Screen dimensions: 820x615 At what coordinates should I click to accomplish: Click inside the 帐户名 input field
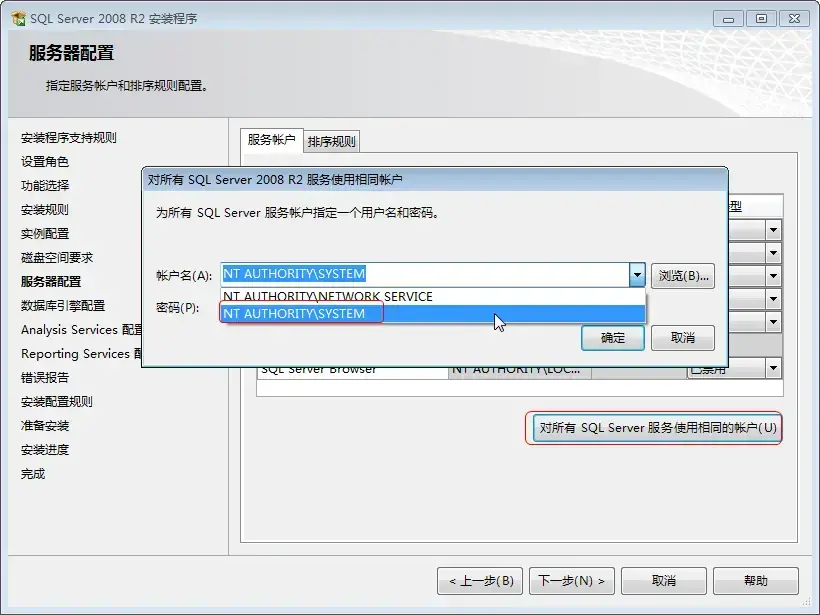pos(425,275)
